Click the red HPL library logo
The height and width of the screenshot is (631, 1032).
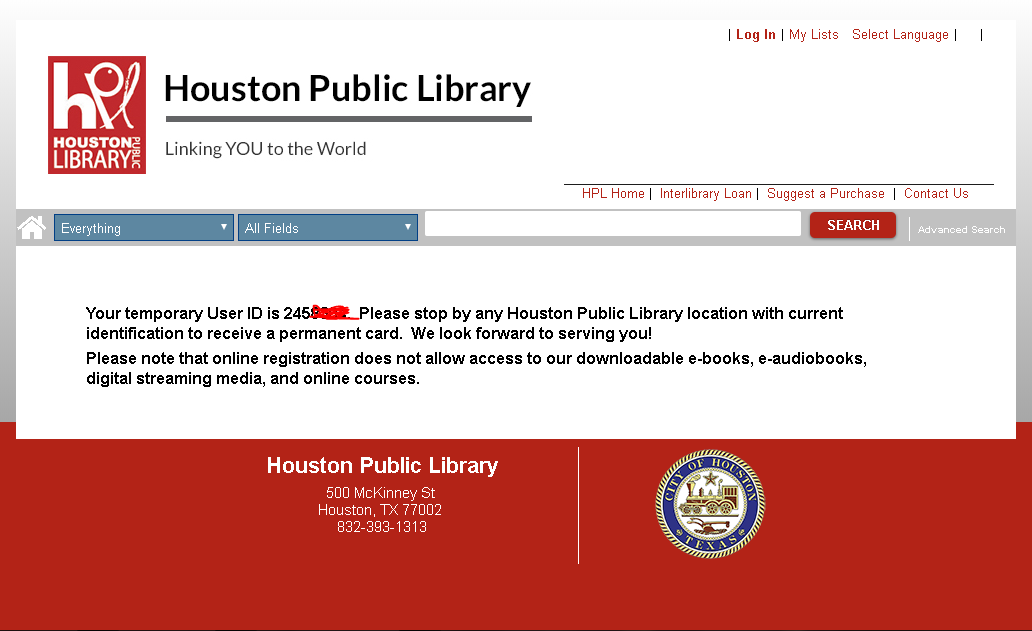point(97,115)
